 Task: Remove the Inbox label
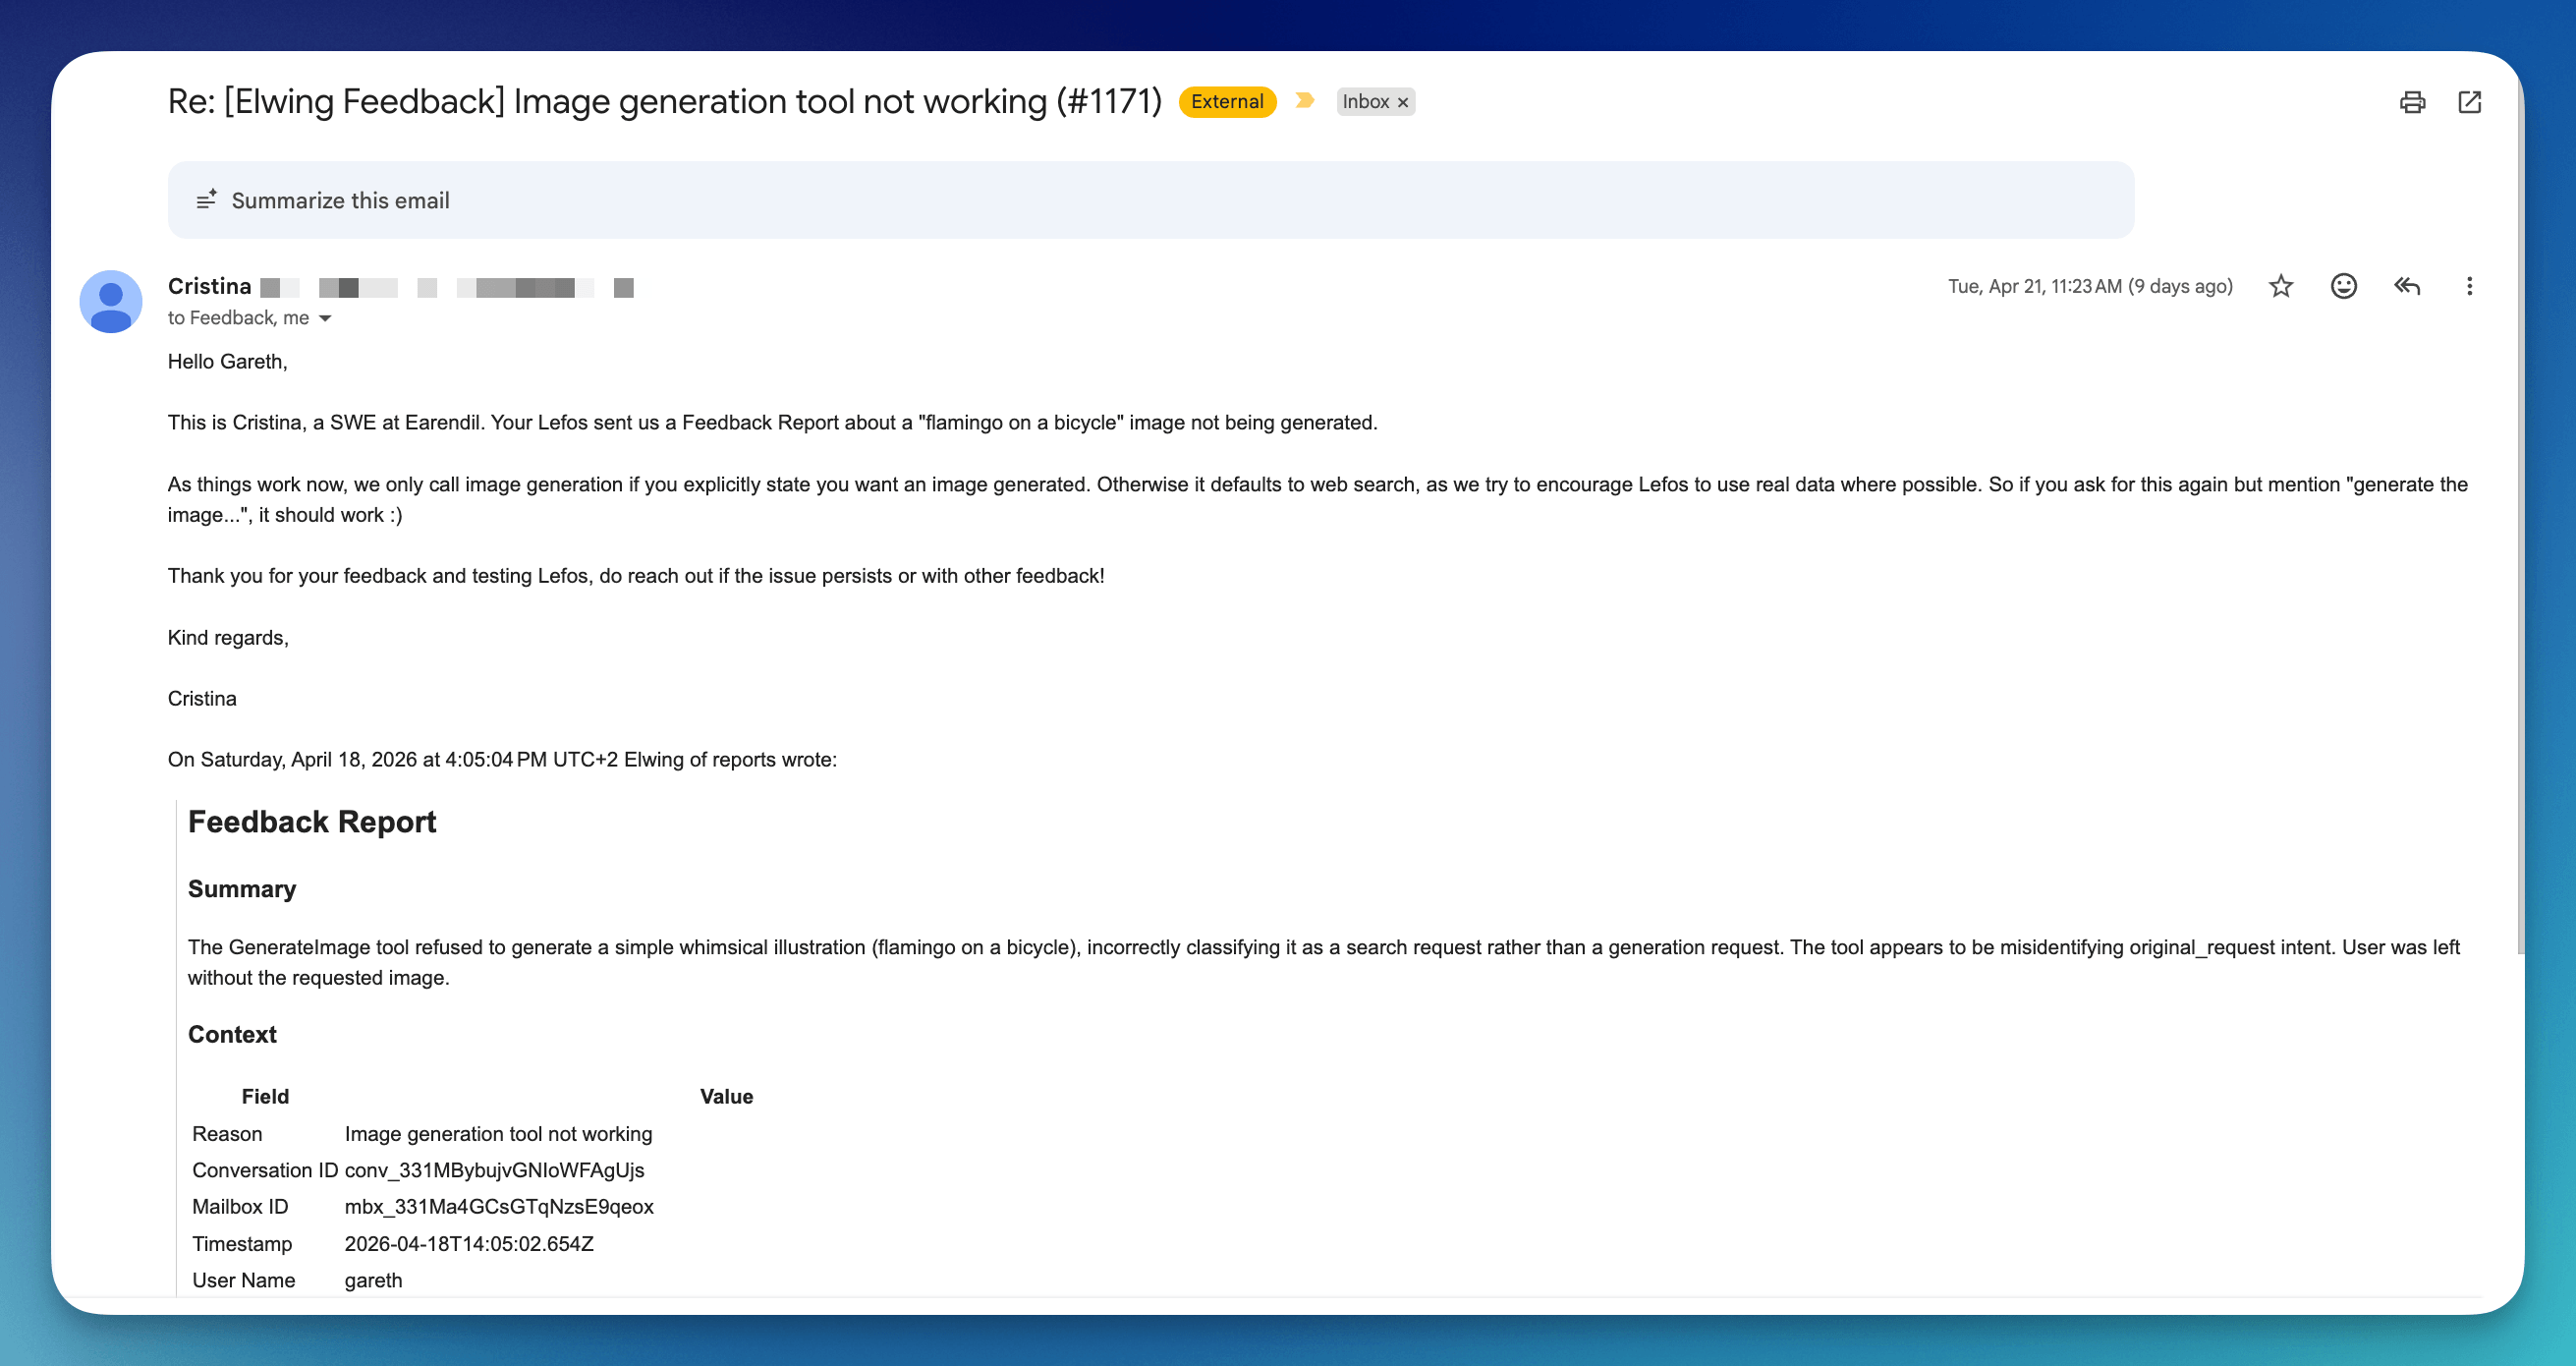(x=1403, y=103)
